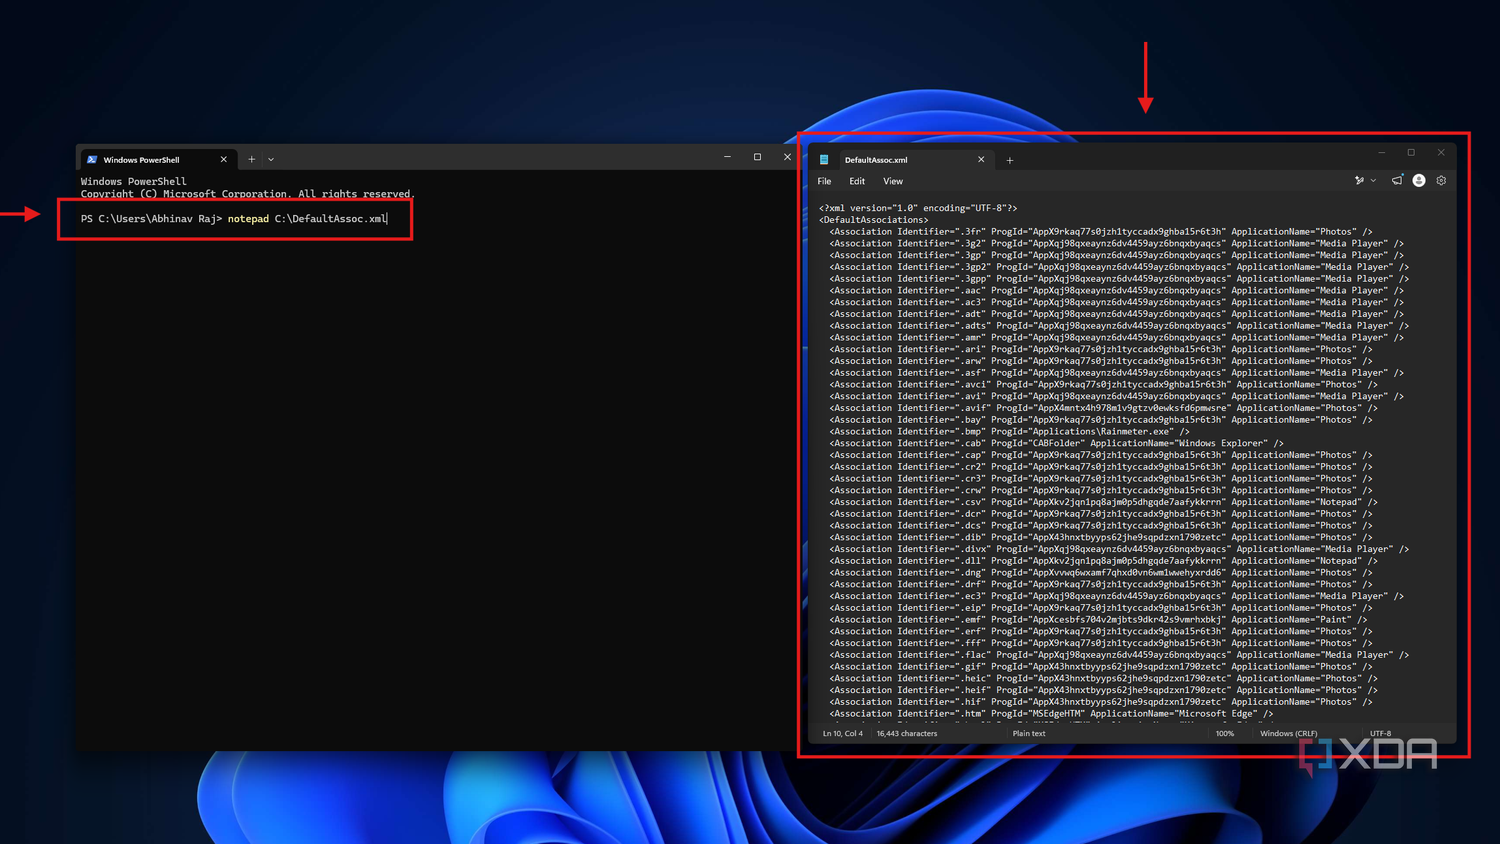Screen dimensions: 1500x844
Task: Click the ".aac" Media Player association line
Action: 1116,291
